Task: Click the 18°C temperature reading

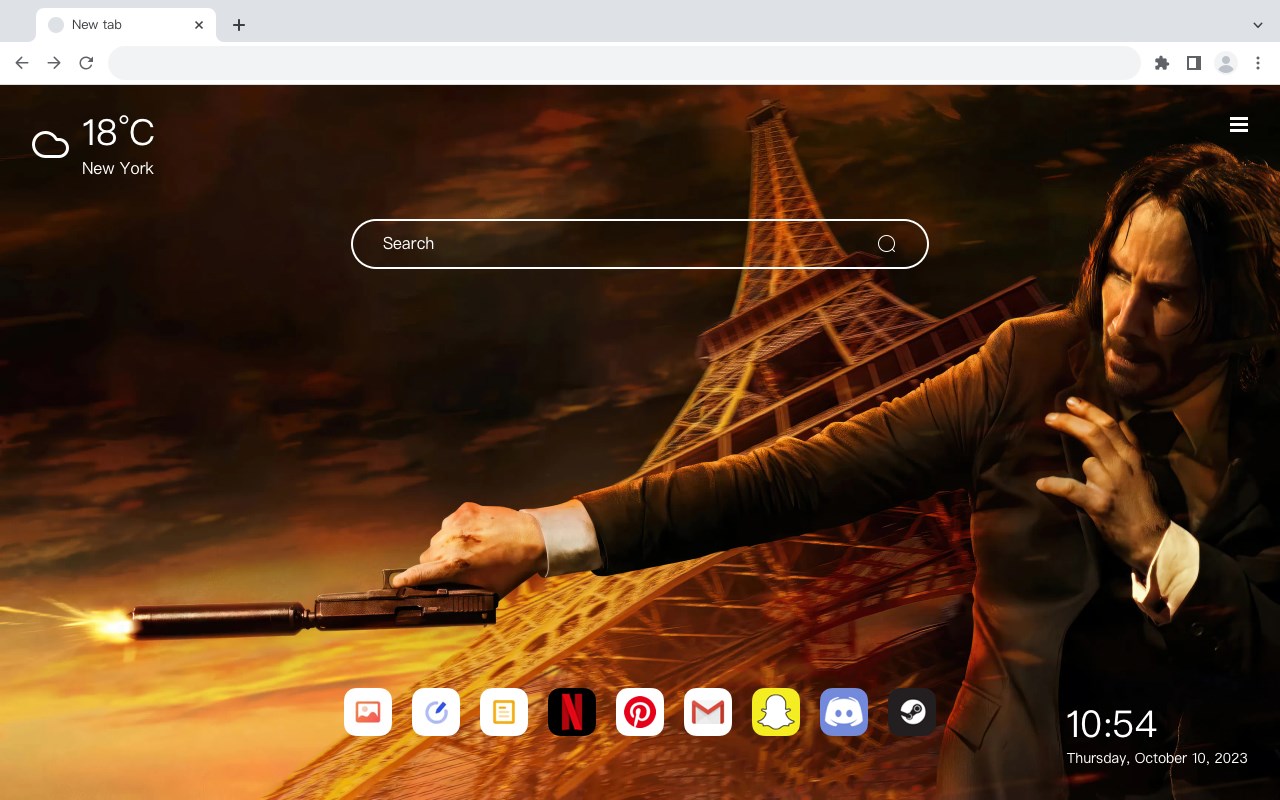Action: (118, 133)
